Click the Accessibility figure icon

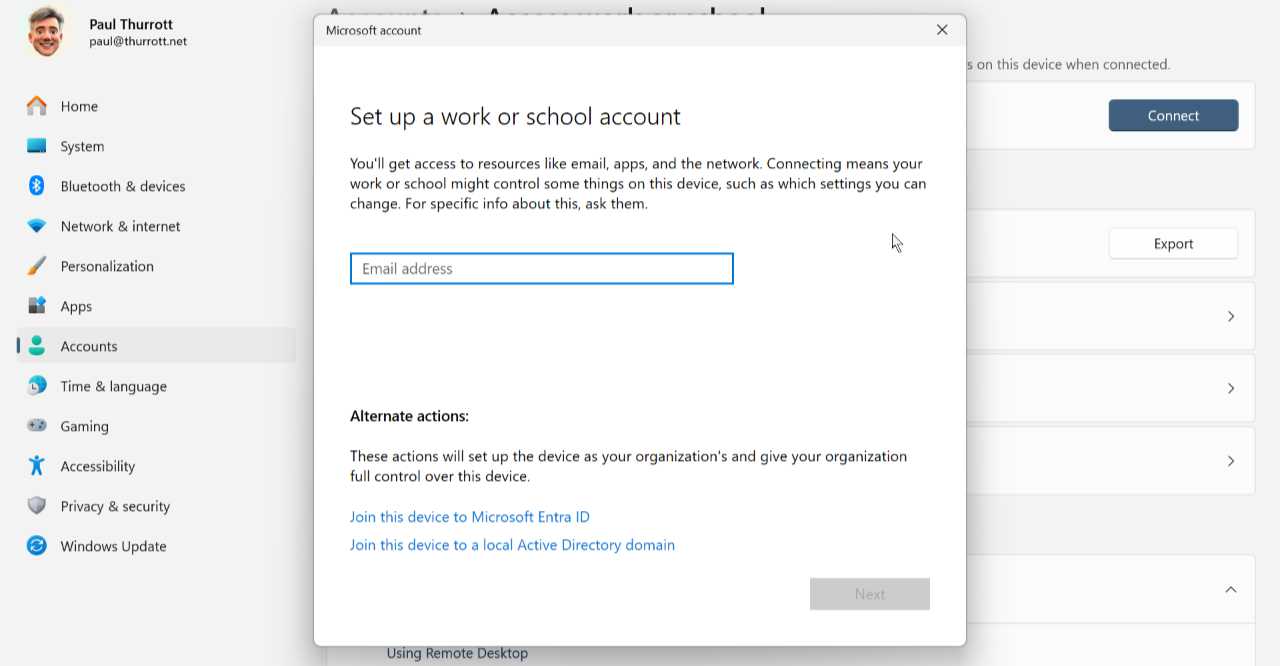click(x=37, y=466)
